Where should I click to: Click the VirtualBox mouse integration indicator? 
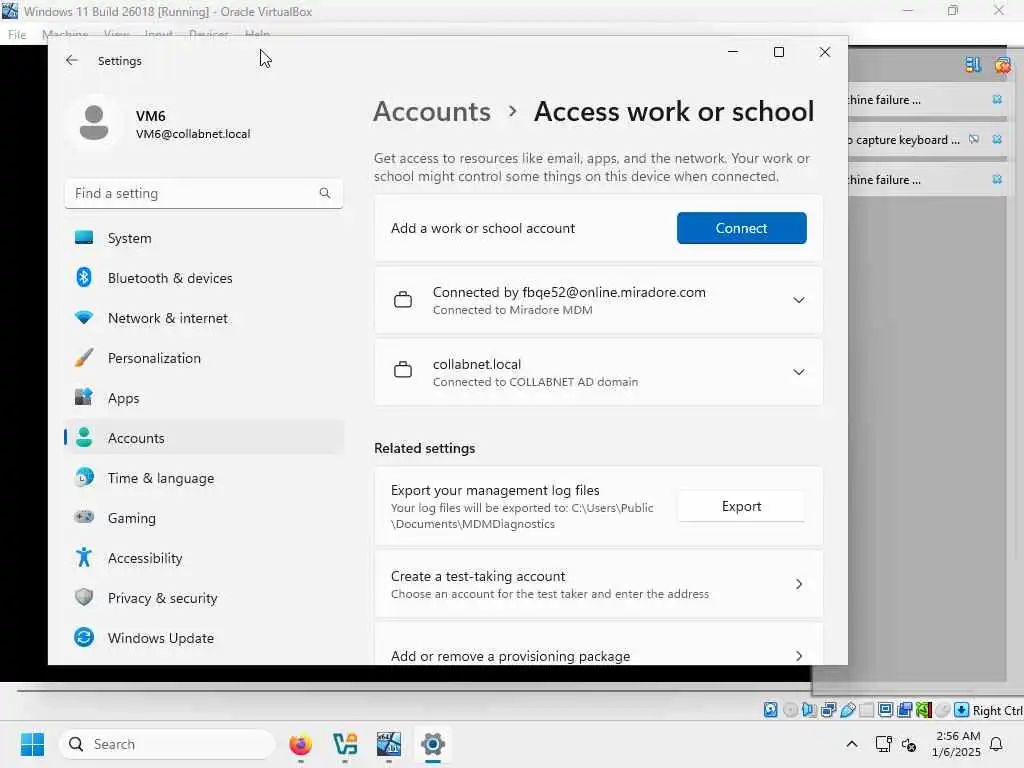tap(942, 710)
